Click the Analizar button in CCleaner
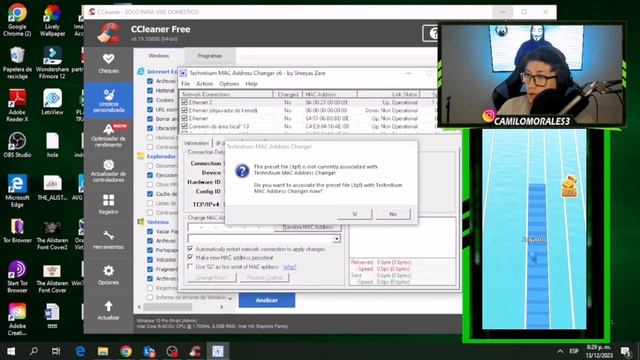The height and width of the screenshot is (360, 640). coord(267,300)
